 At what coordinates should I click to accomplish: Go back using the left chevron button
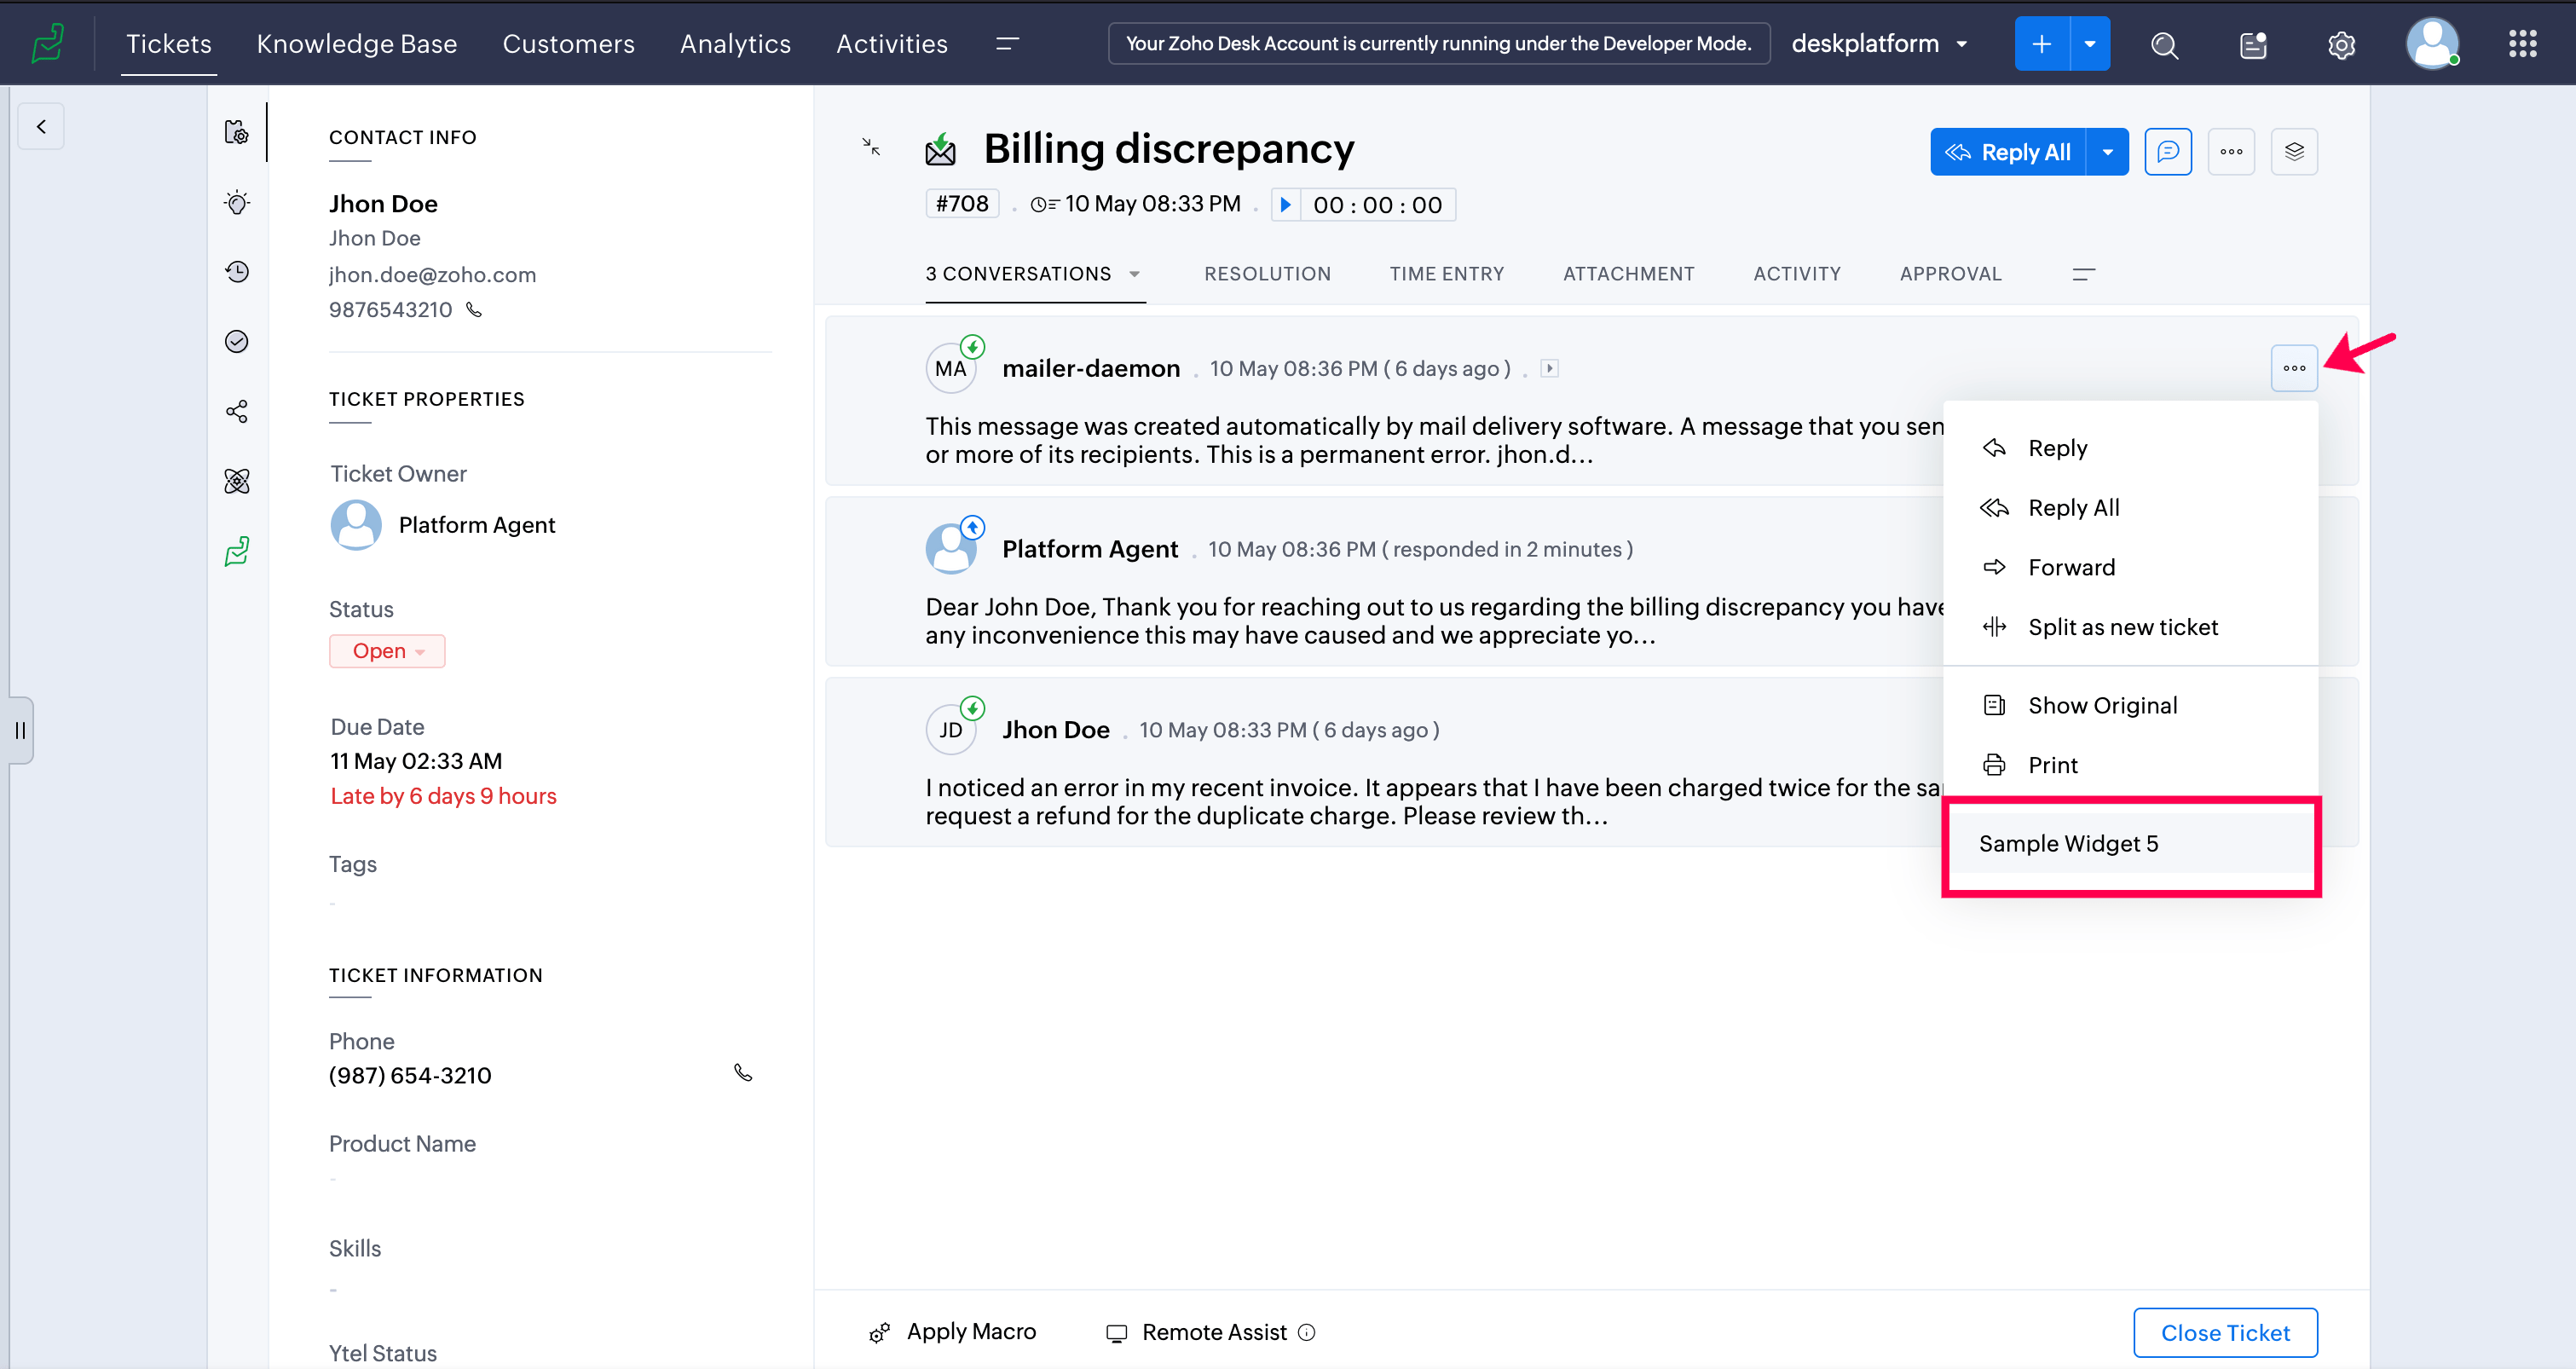(x=41, y=126)
